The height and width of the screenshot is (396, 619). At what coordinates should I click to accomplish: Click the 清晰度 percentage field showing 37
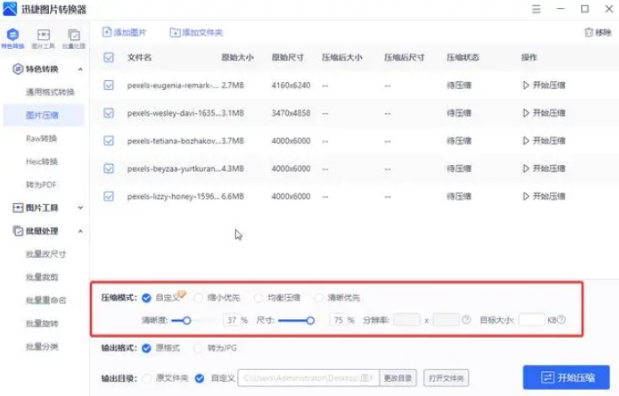coord(232,320)
